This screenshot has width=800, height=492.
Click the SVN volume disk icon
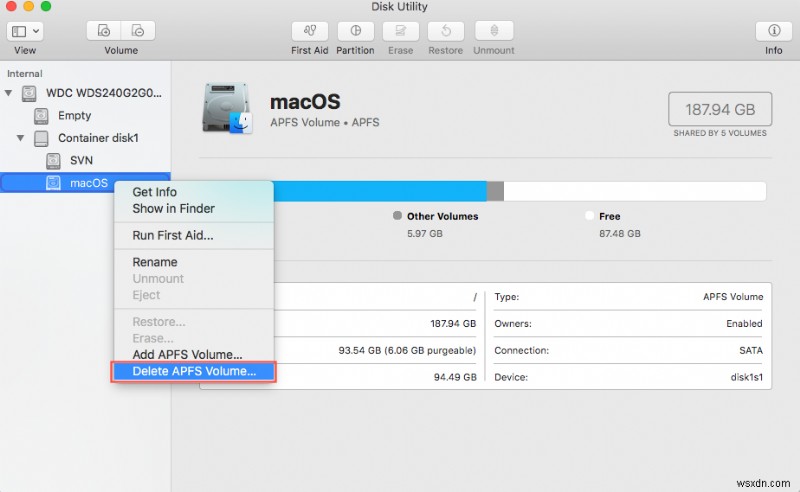(53, 161)
